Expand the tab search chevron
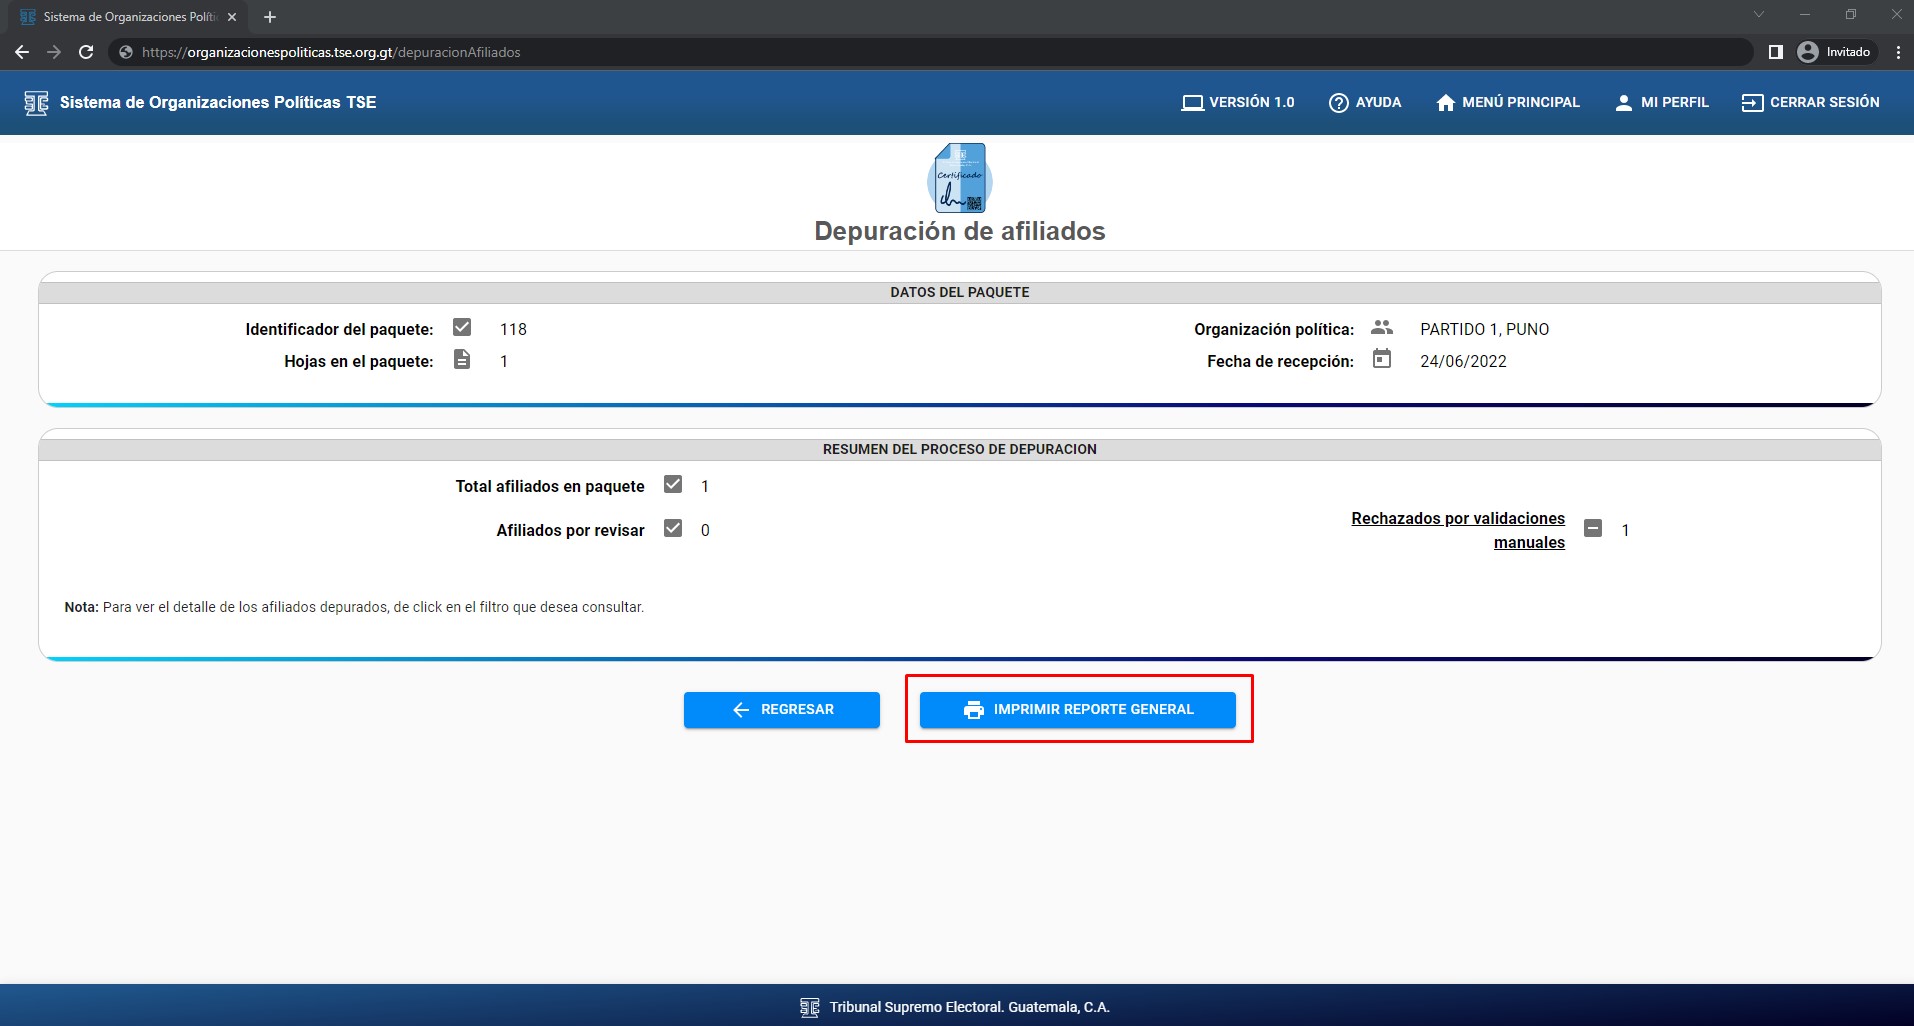Screen dimensions: 1914x1026 [1758, 15]
